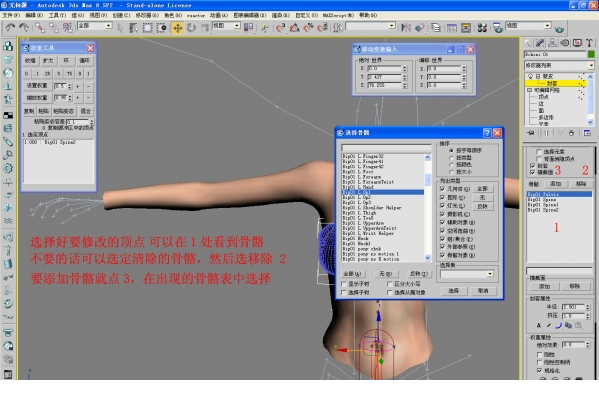This screenshot has width=599, height=395.
Task: Collapse the Editable Poly tree node
Action: tap(529, 90)
